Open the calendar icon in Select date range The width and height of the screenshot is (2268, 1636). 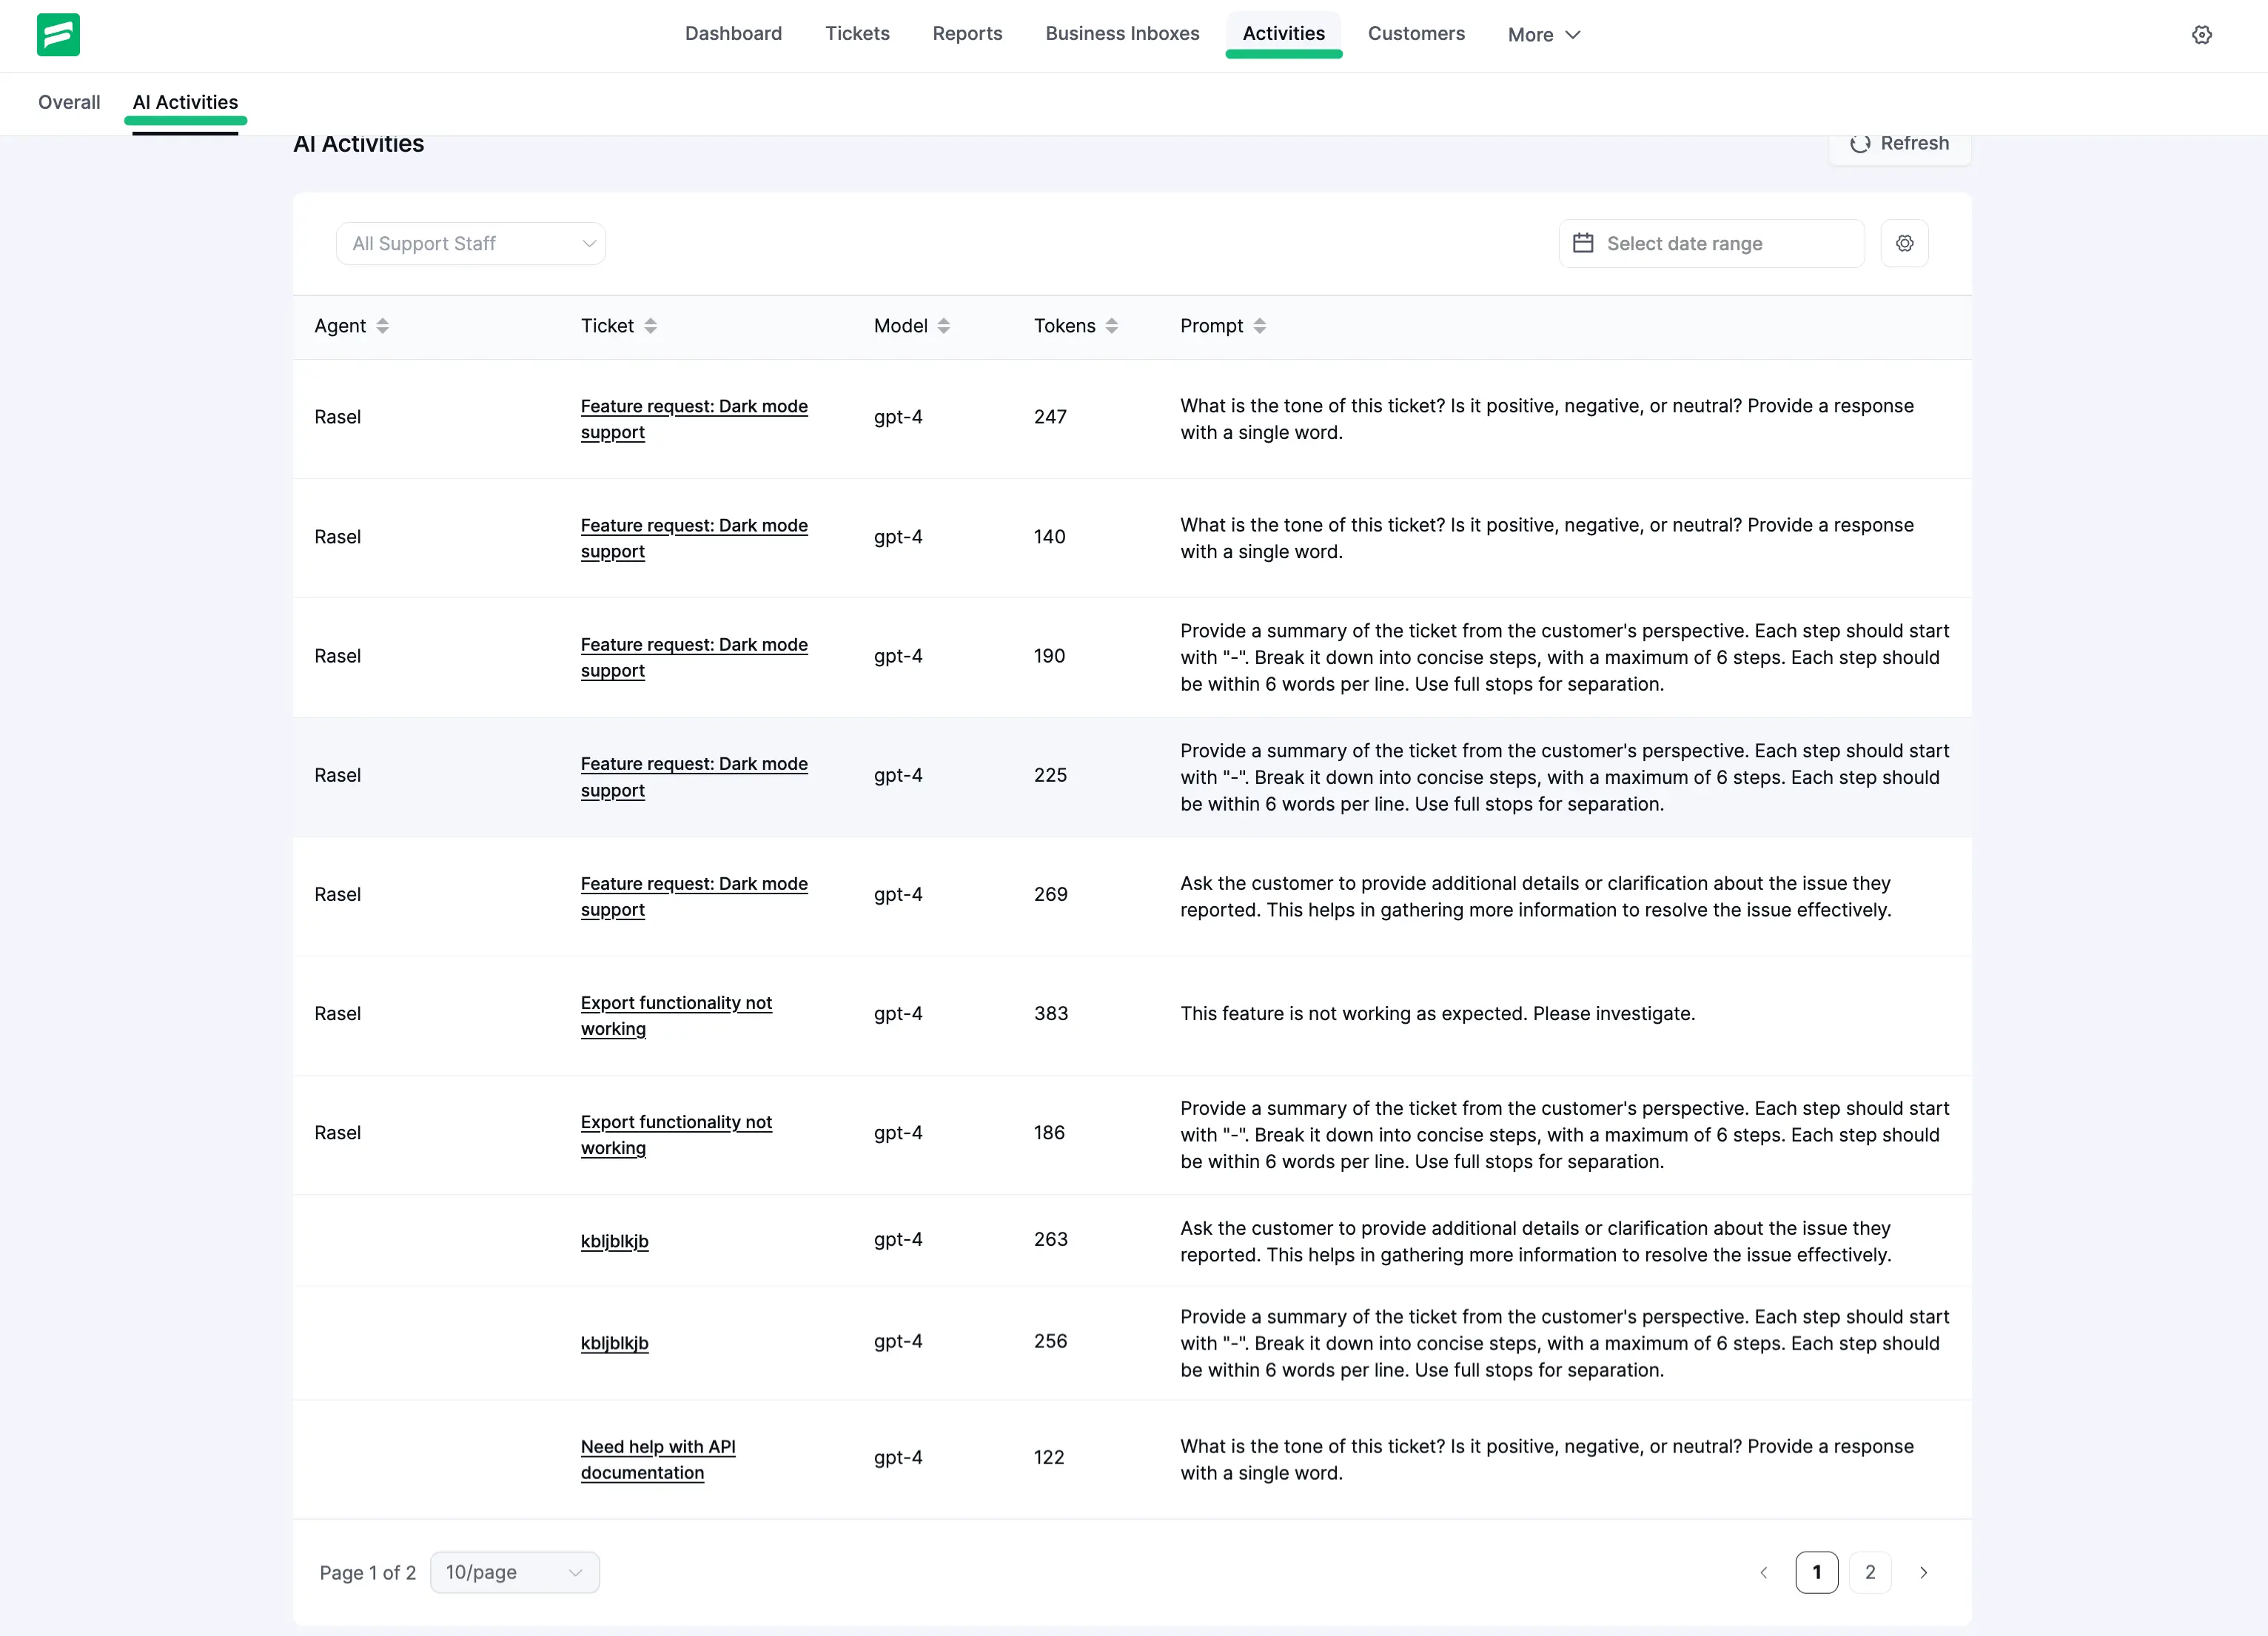[x=1583, y=243]
